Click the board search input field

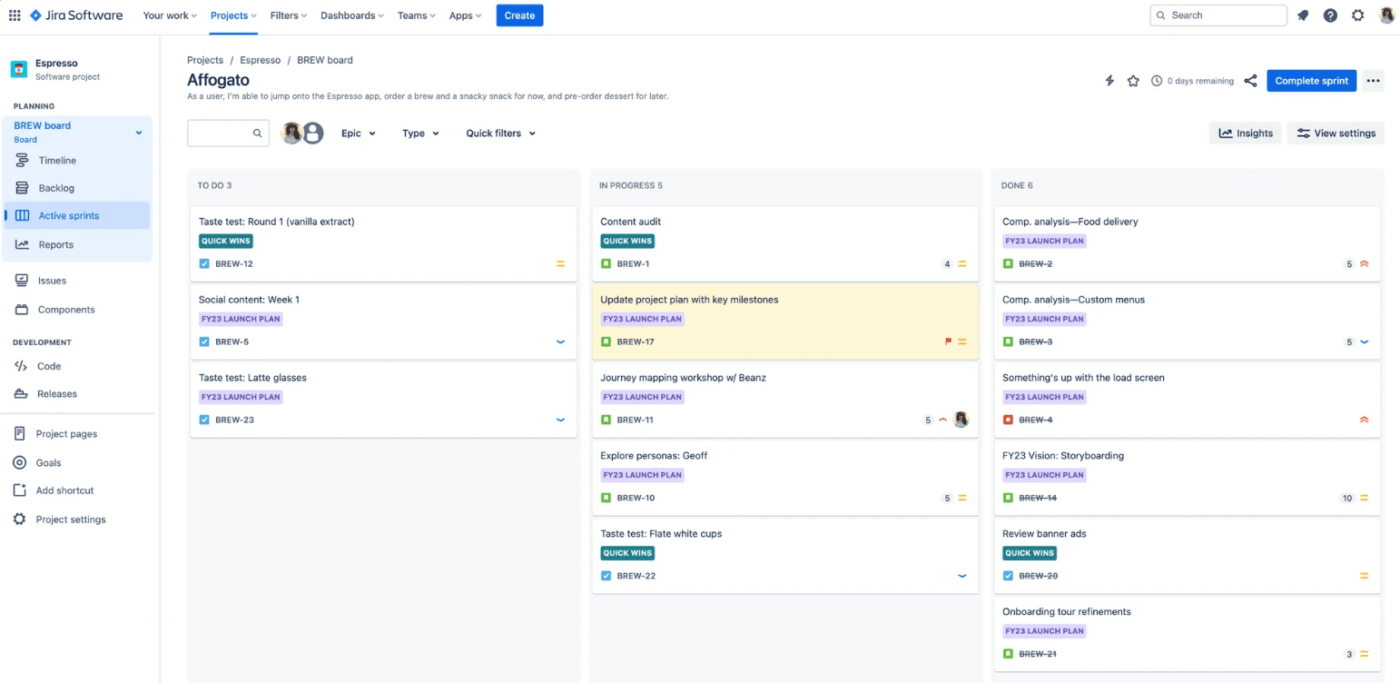tap(228, 133)
